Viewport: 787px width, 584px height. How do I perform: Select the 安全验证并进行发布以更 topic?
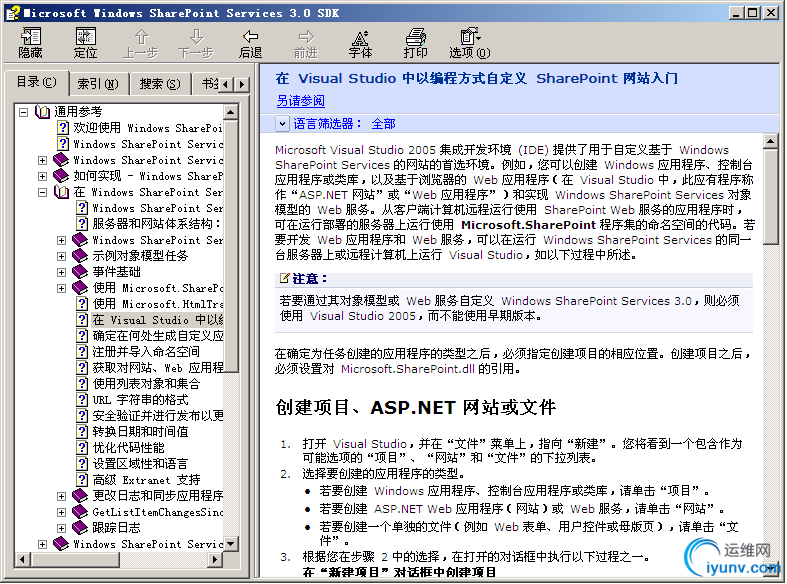click(158, 416)
